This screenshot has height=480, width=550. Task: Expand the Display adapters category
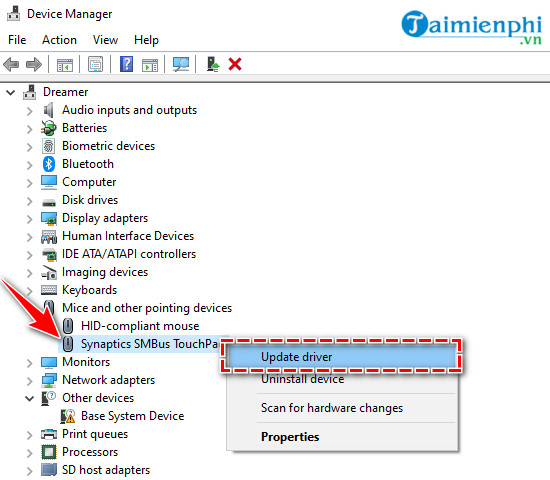tap(29, 219)
